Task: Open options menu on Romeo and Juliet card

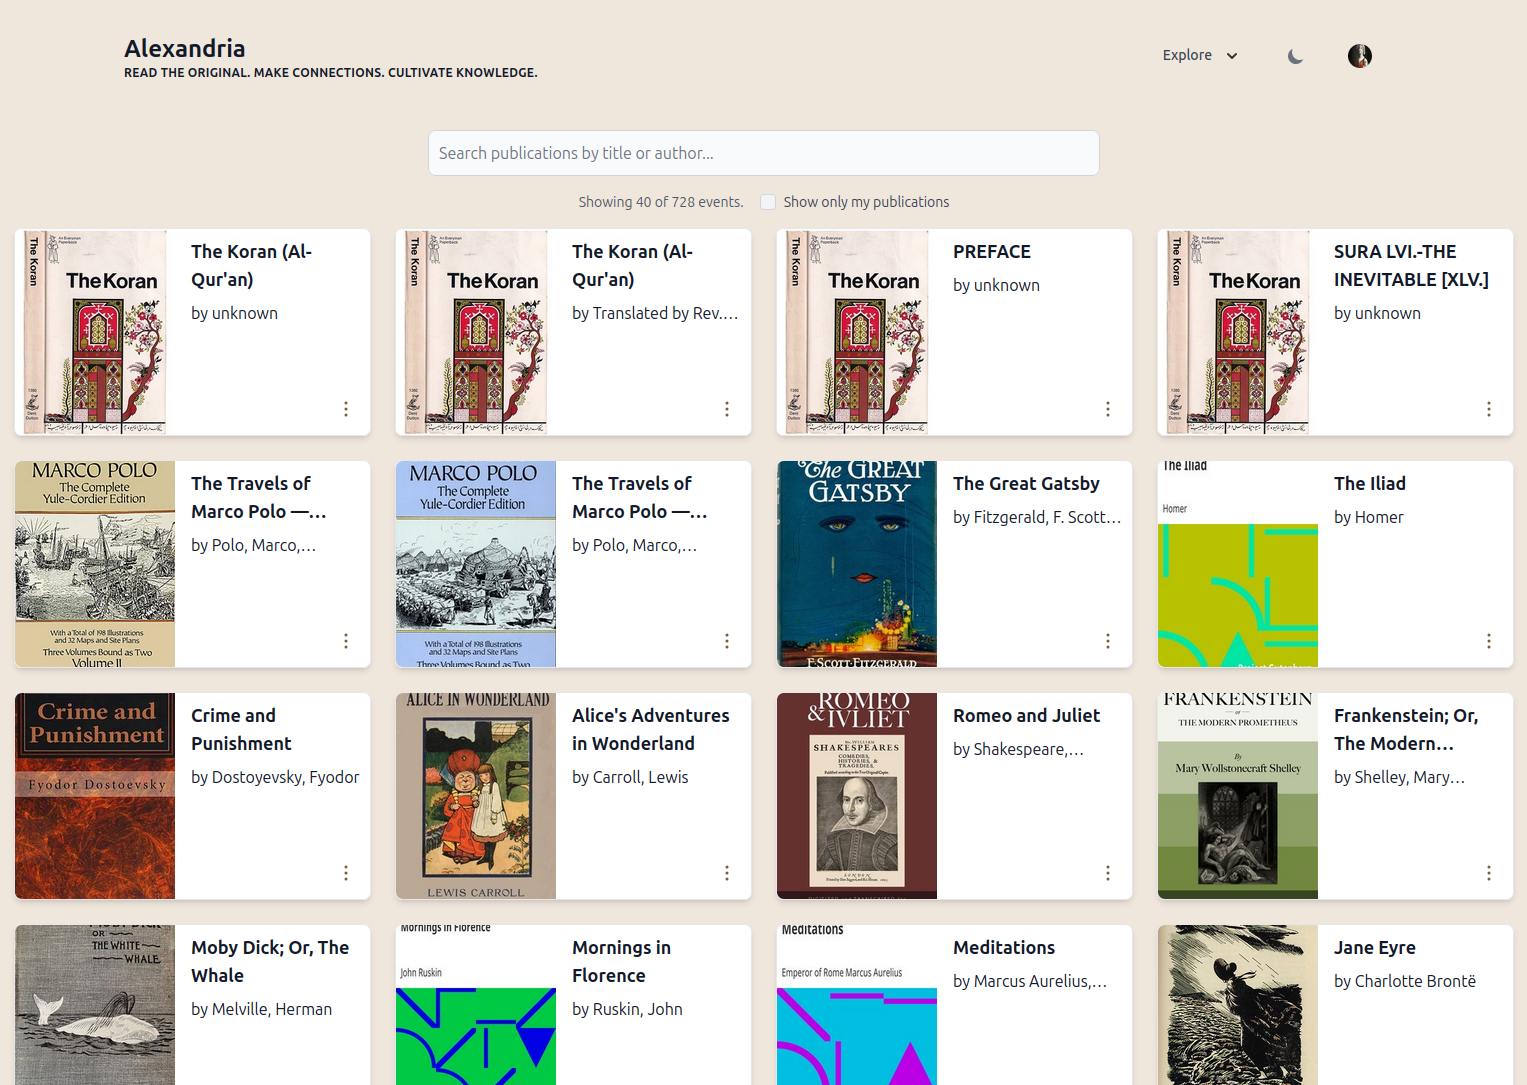Action: click(x=1107, y=873)
